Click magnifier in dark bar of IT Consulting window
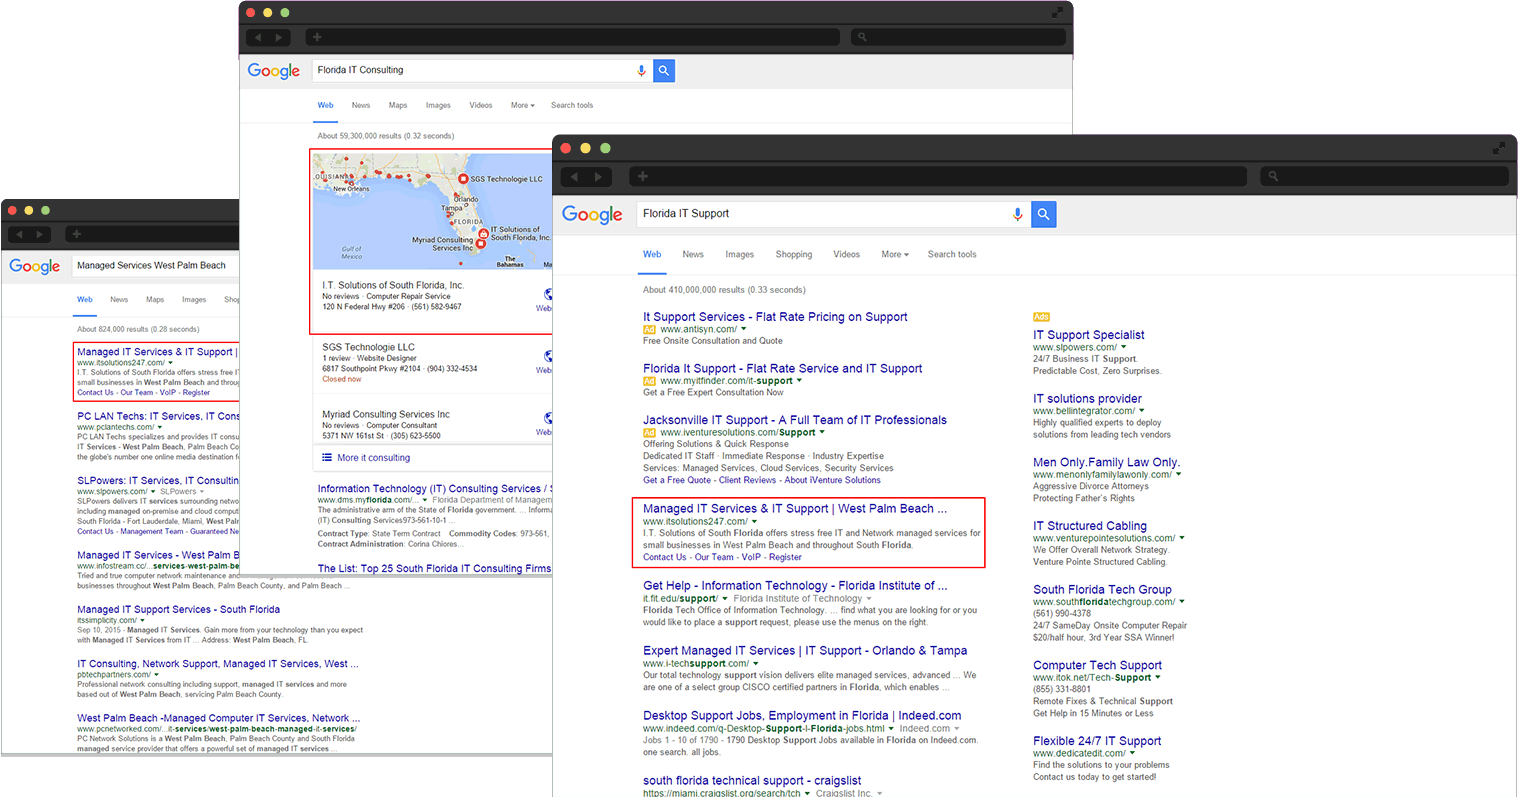Screen dimensions: 1518x797 (861, 37)
